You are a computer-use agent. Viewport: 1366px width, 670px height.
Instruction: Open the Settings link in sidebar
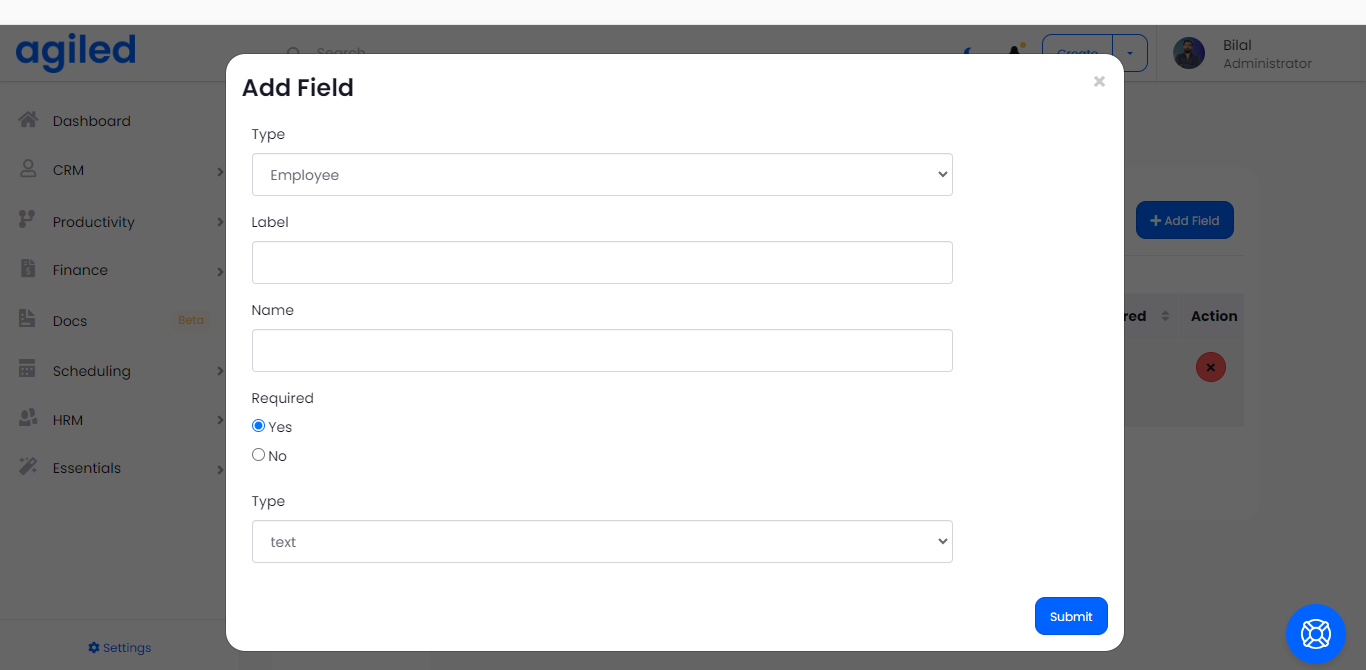[120, 648]
